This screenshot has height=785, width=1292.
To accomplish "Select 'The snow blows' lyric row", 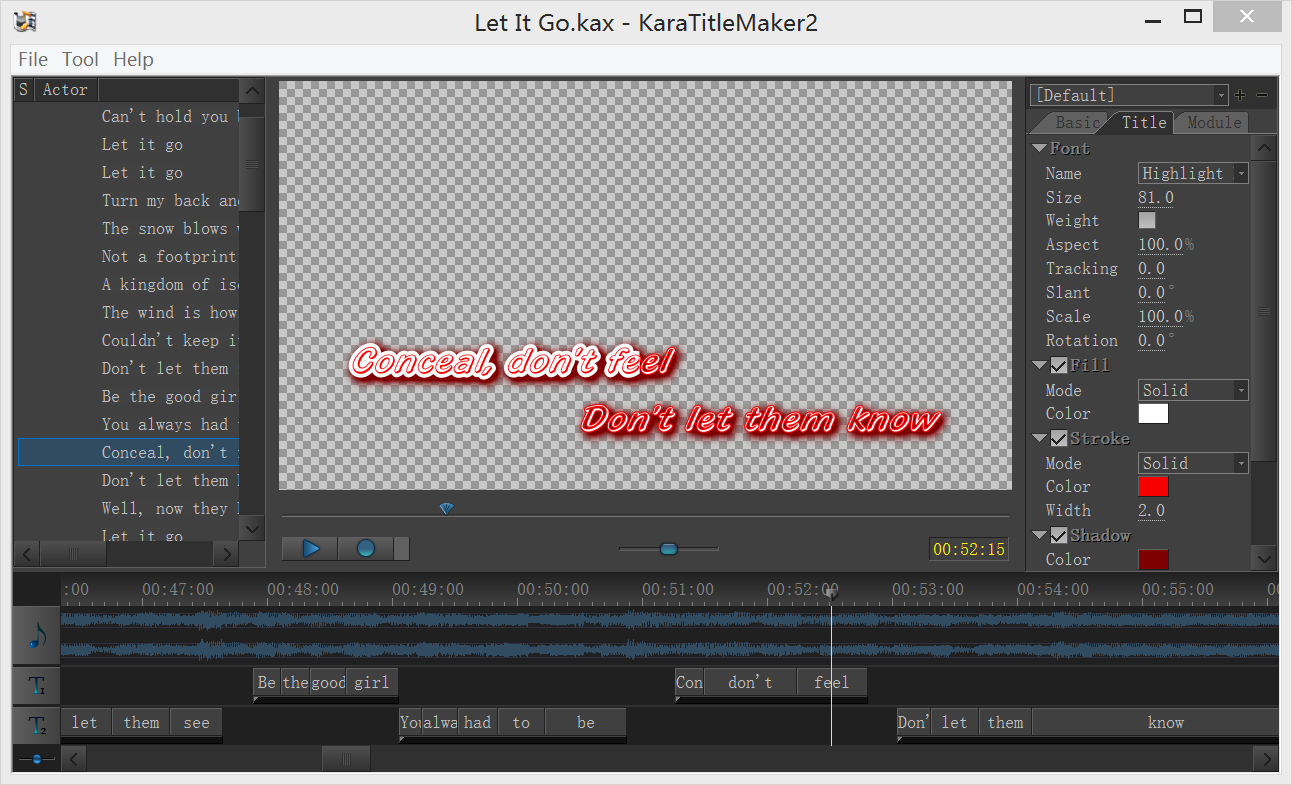I will (128, 228).
